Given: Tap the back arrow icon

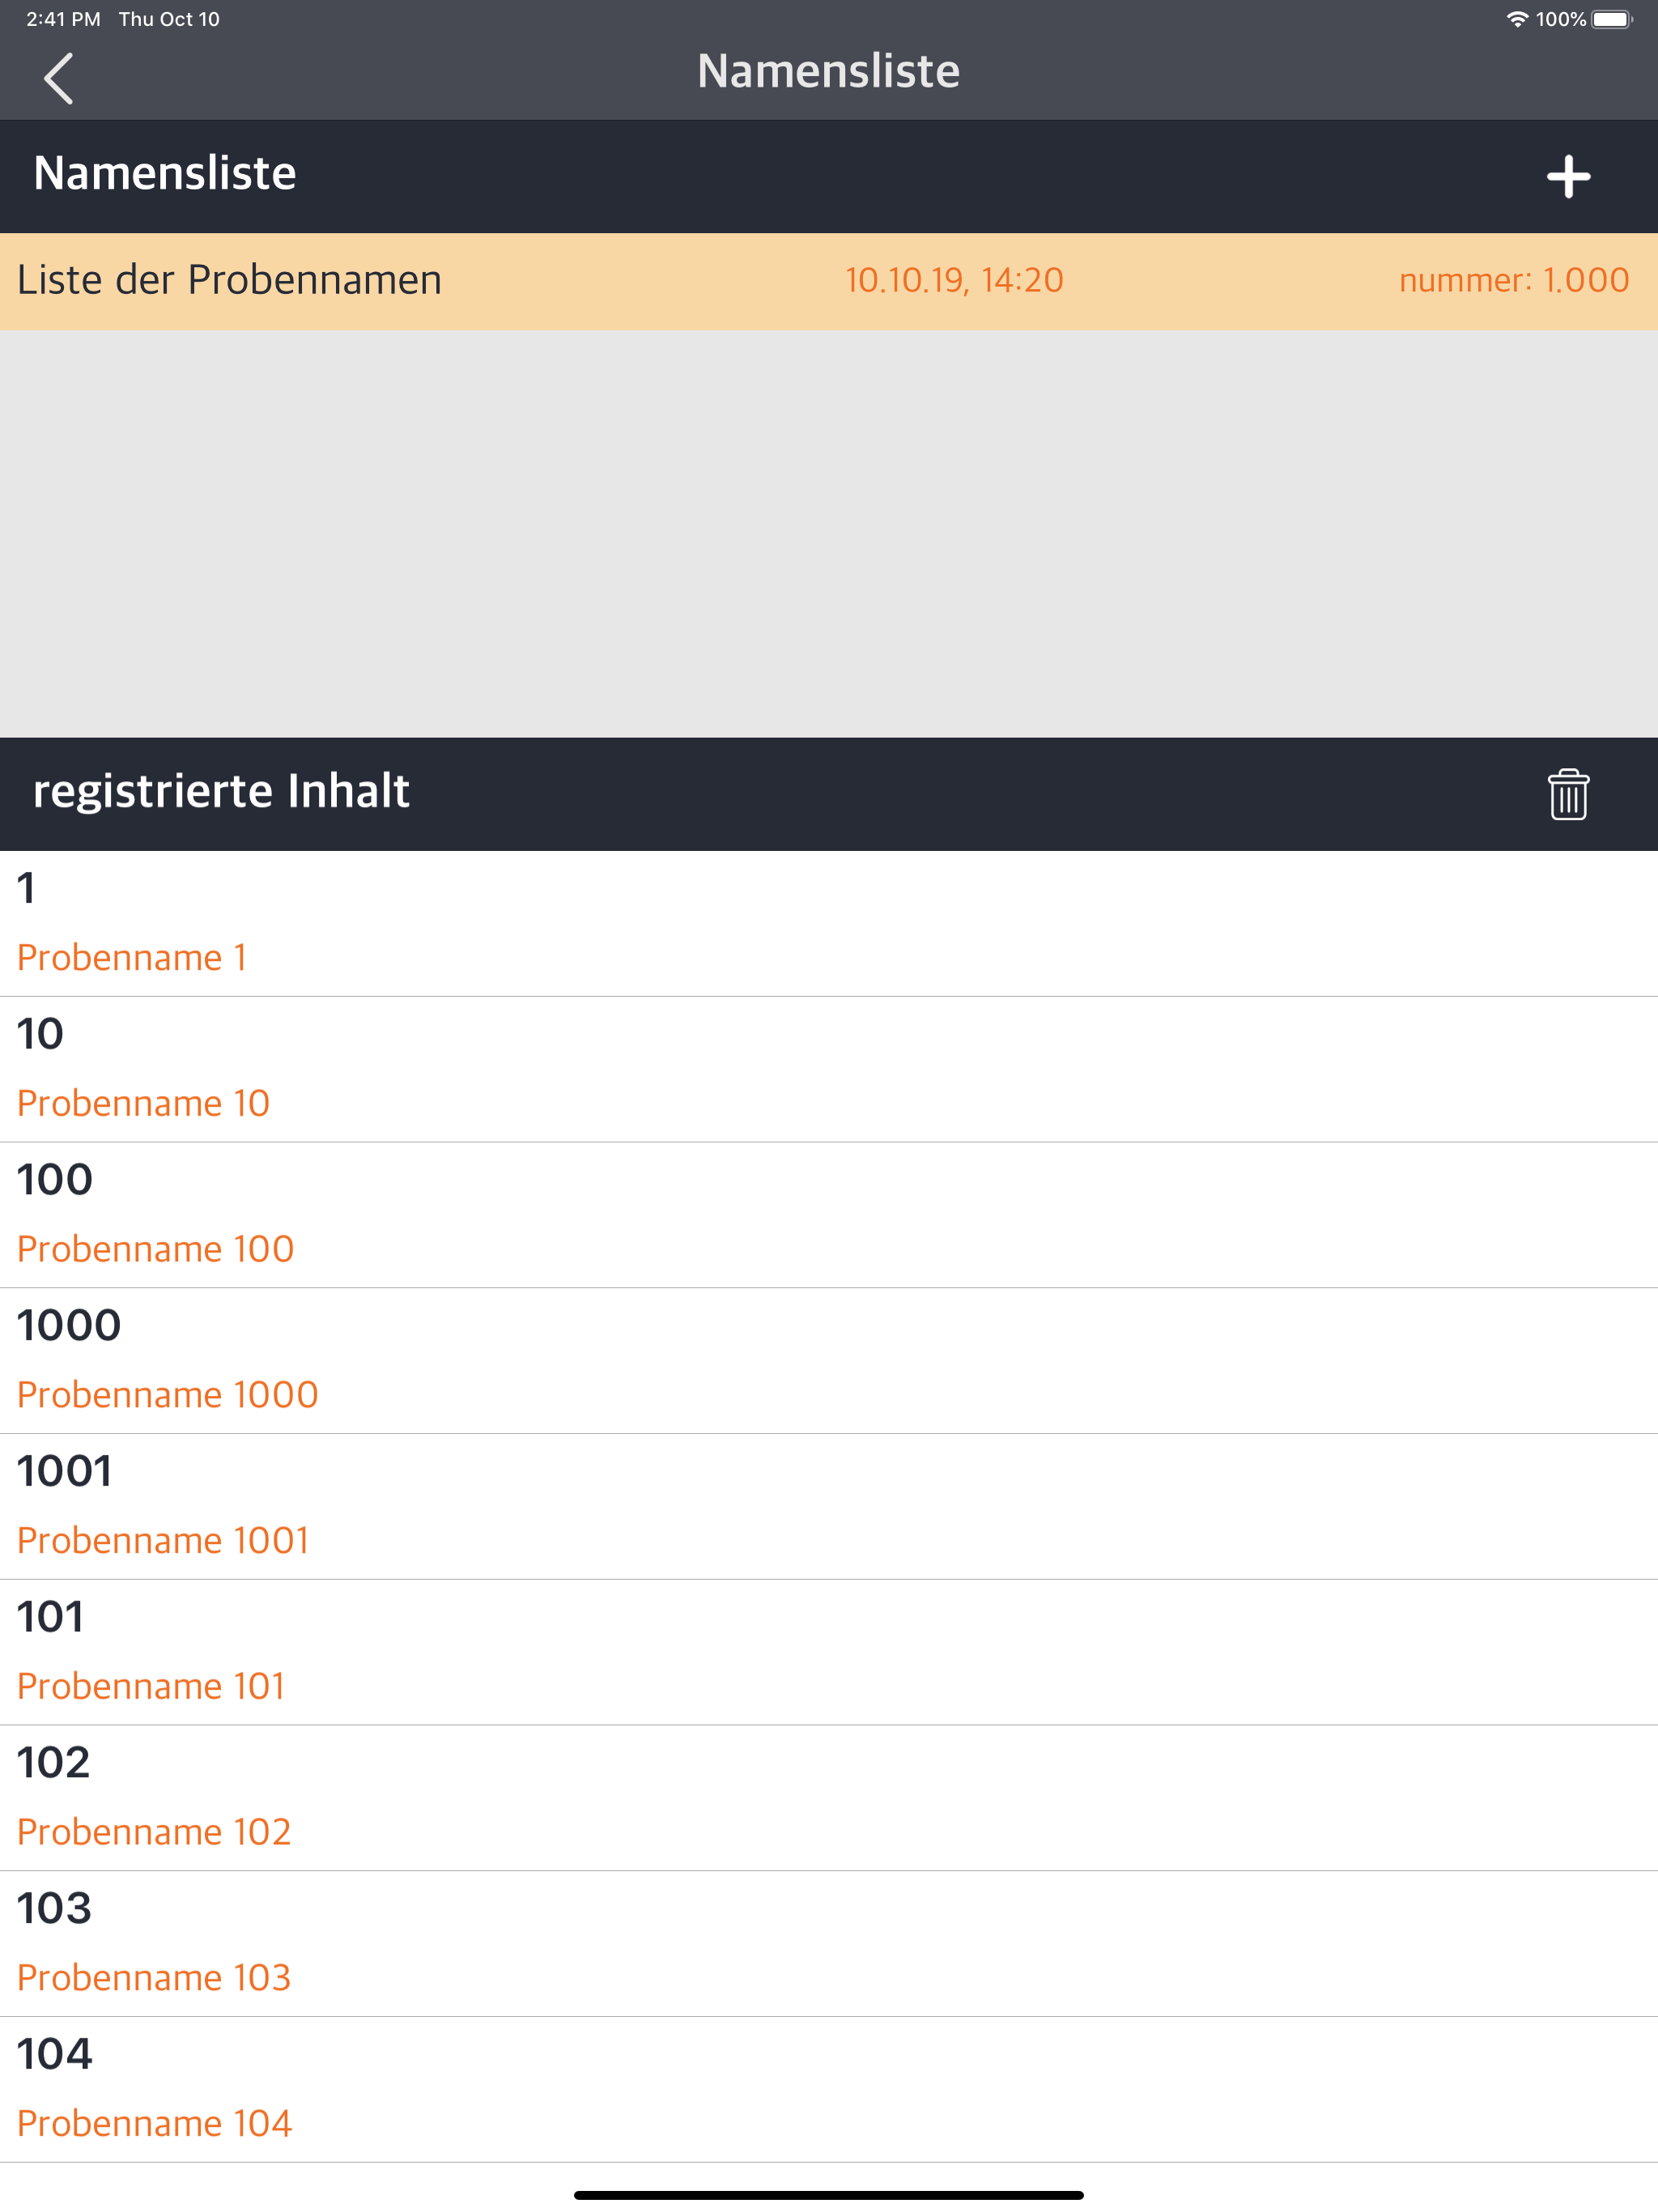Looking at the screenshot, I should coord(59,78).
